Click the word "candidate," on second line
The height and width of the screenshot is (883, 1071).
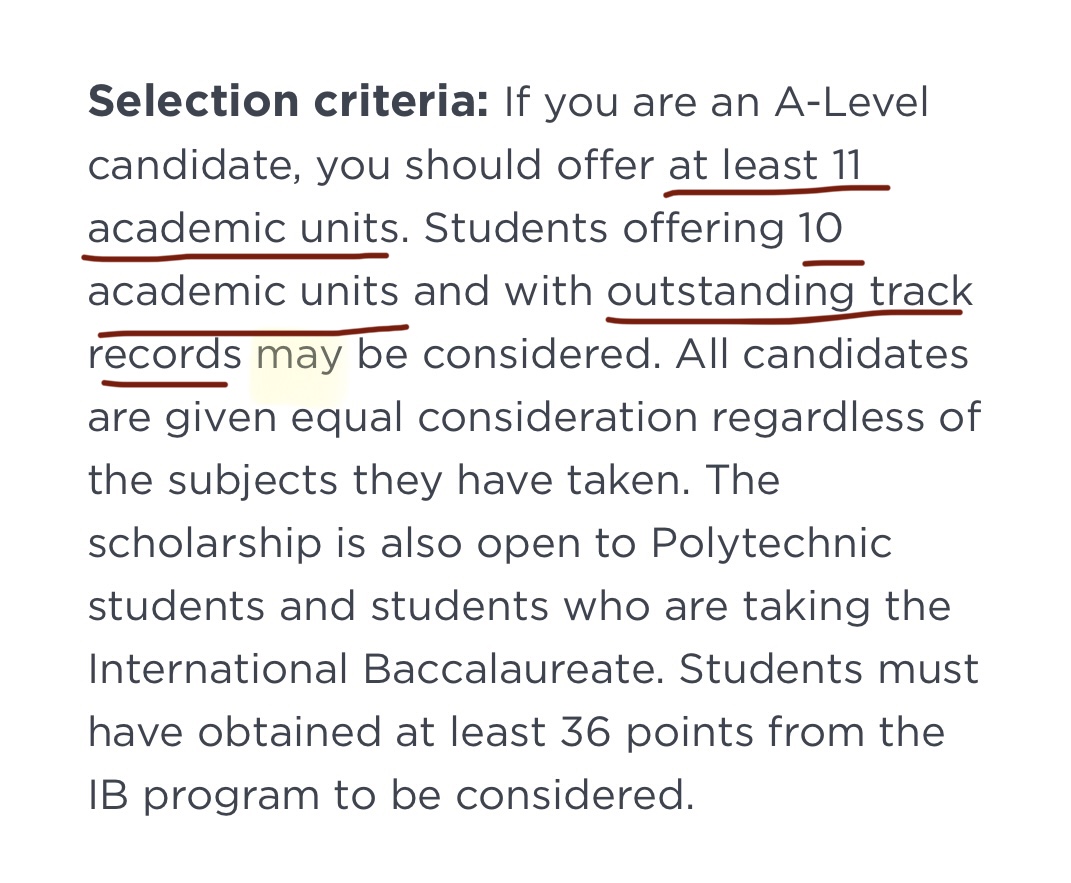[195, 165]
